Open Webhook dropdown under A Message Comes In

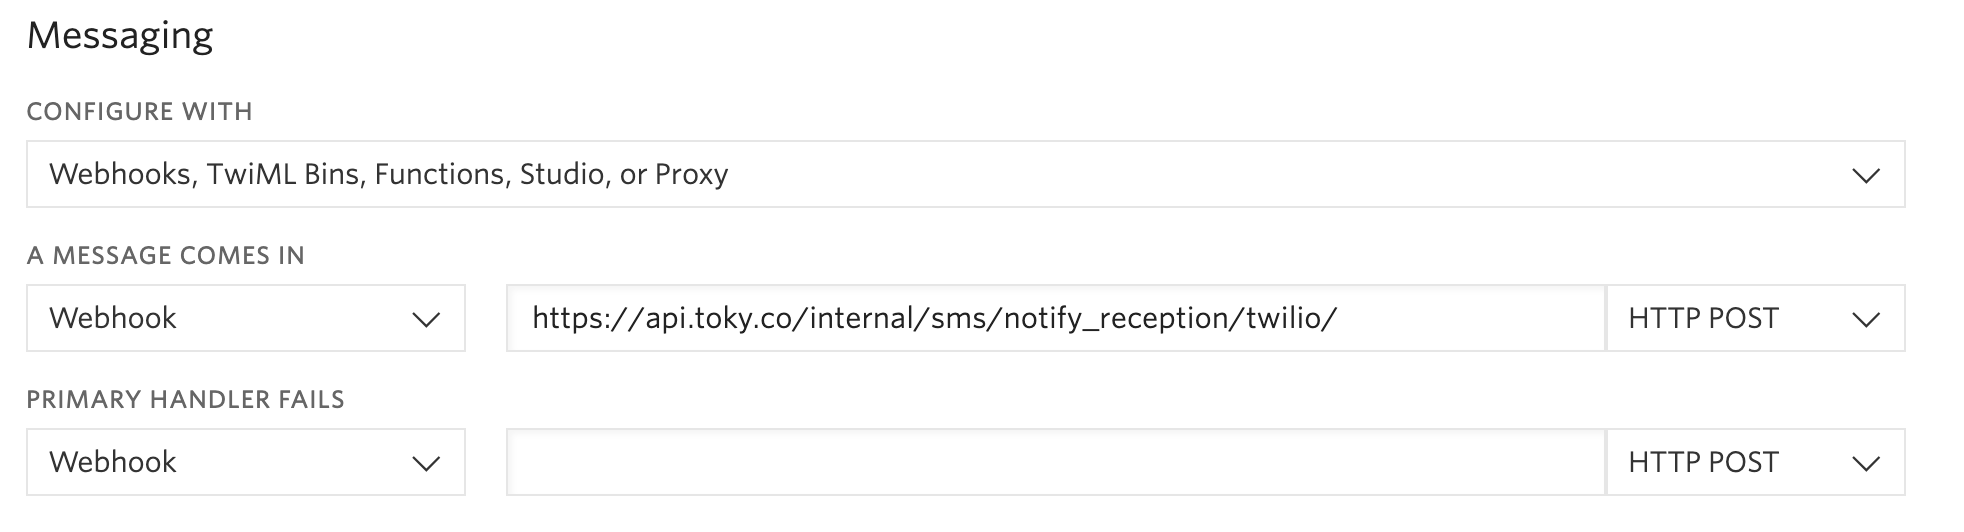click(245, 318)
